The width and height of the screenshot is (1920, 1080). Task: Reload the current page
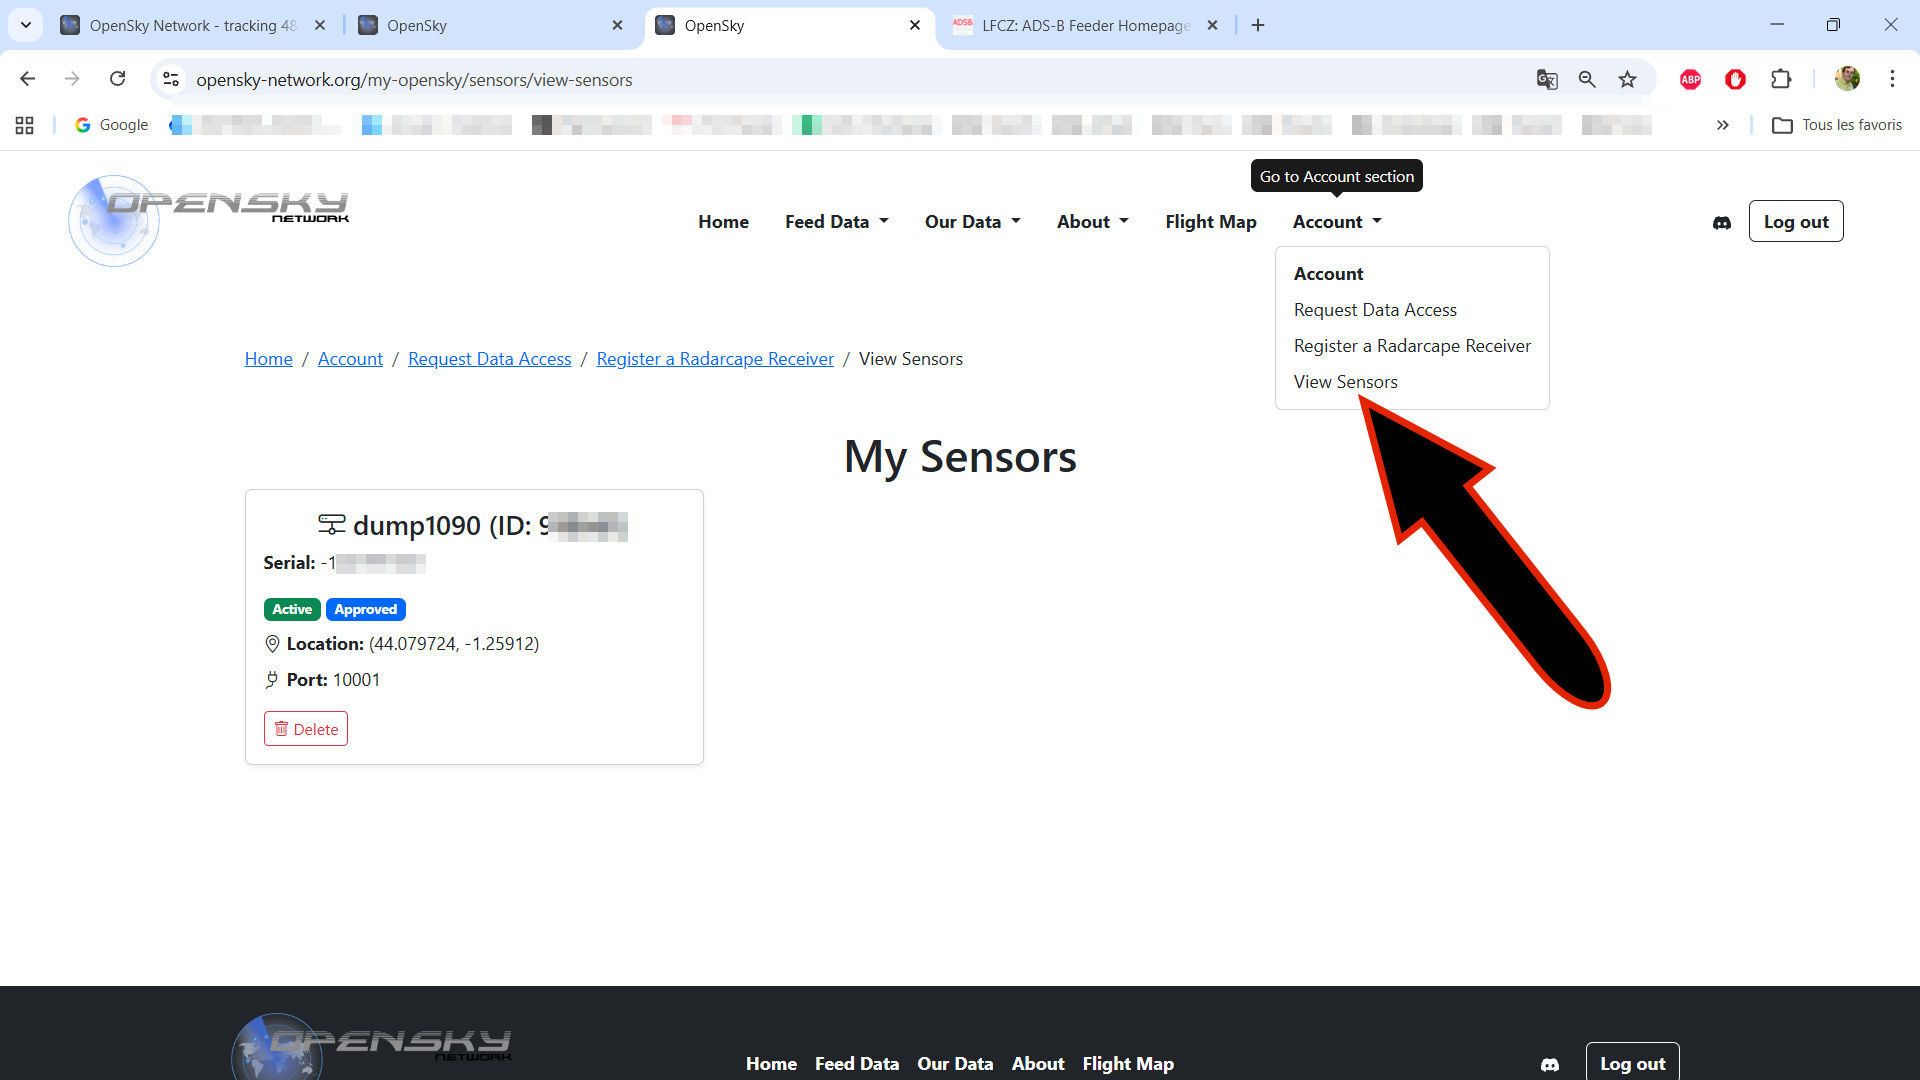pos(117,79)
